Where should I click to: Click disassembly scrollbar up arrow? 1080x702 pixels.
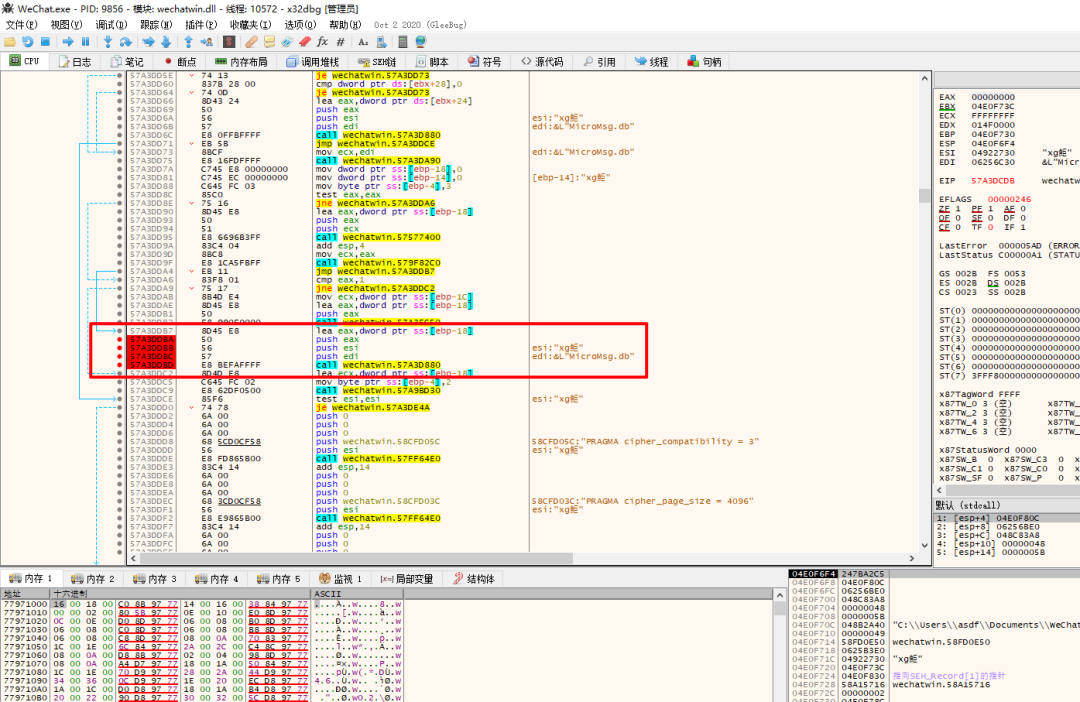coord(924,79)
